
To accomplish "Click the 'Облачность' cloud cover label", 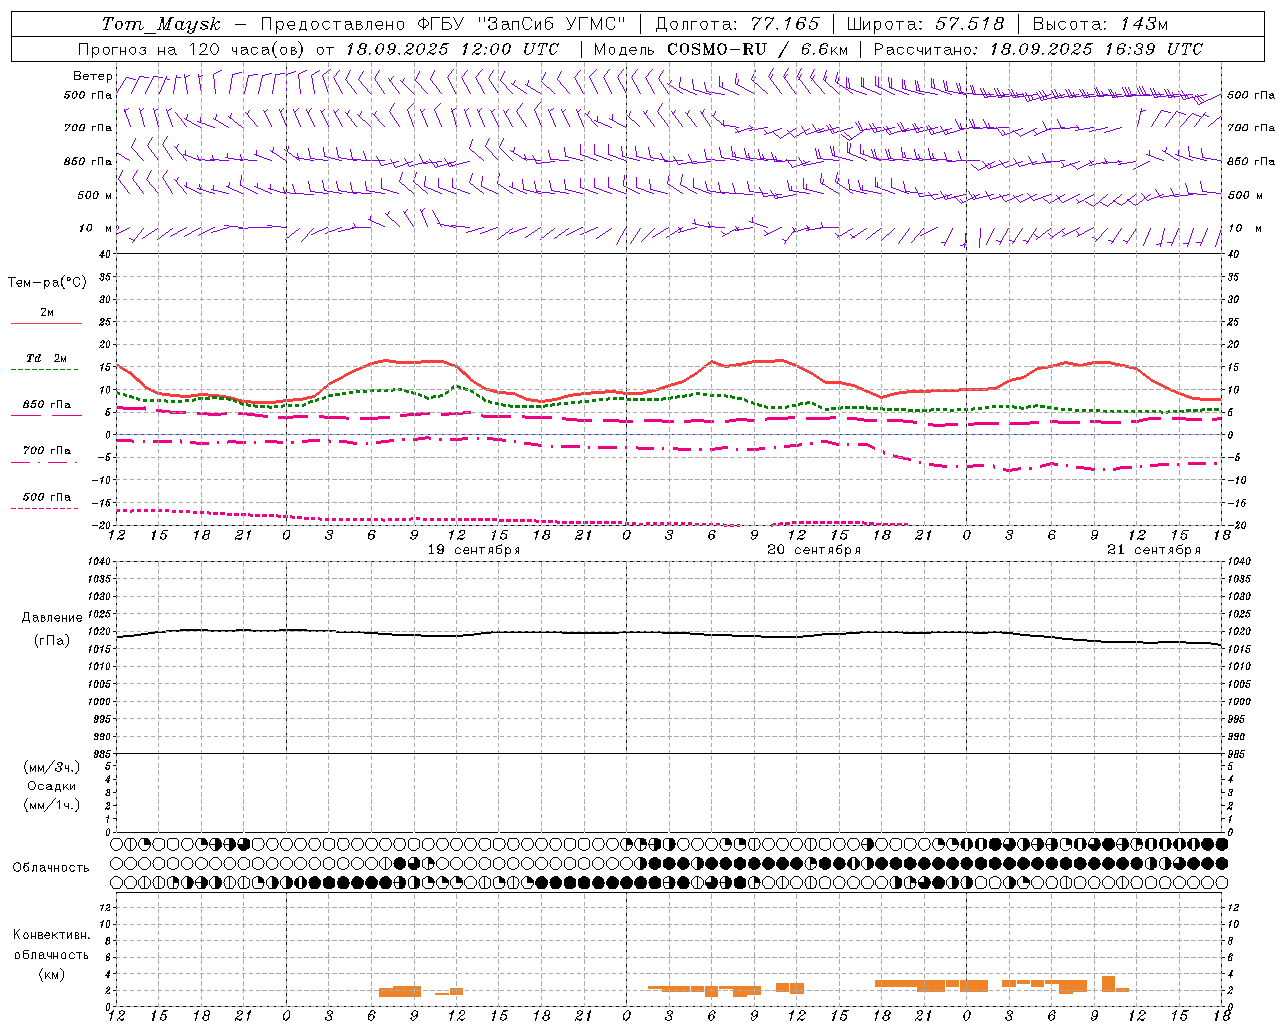I will click(51, 868).
